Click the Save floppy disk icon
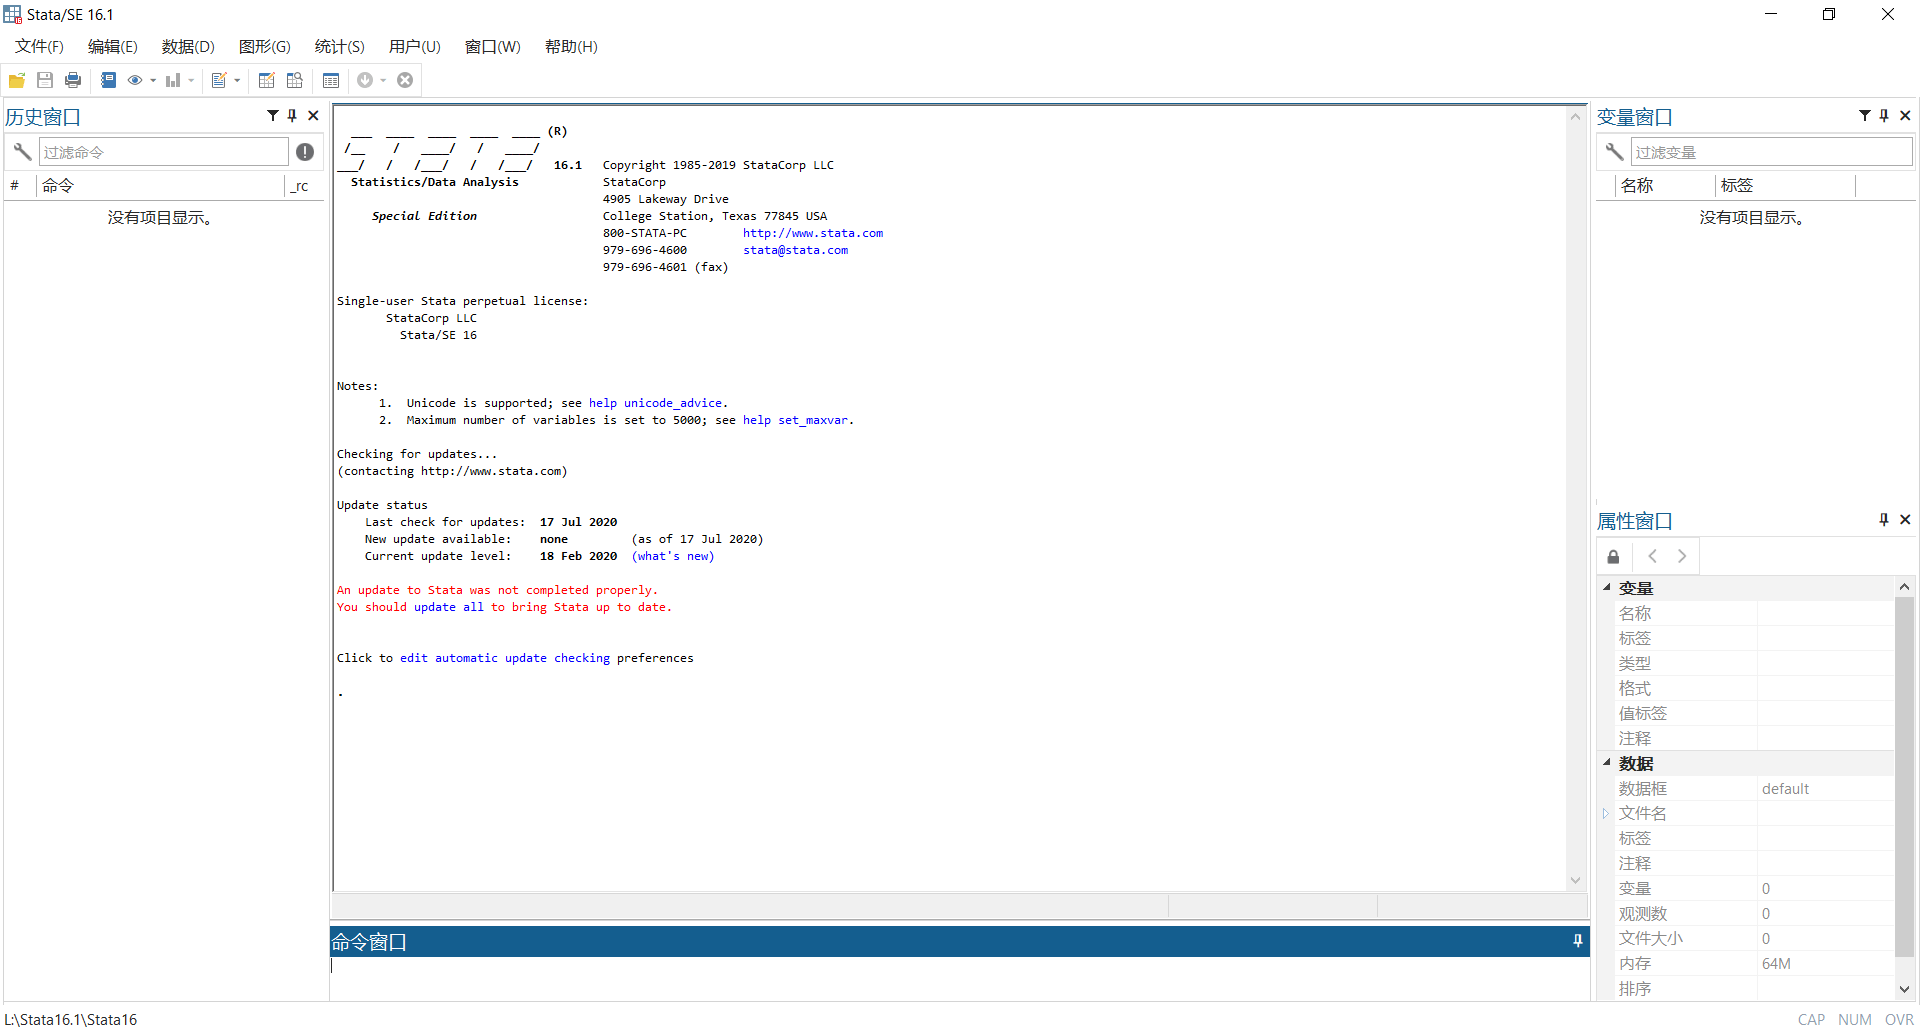The image size is (1920, 1030). 45,80
